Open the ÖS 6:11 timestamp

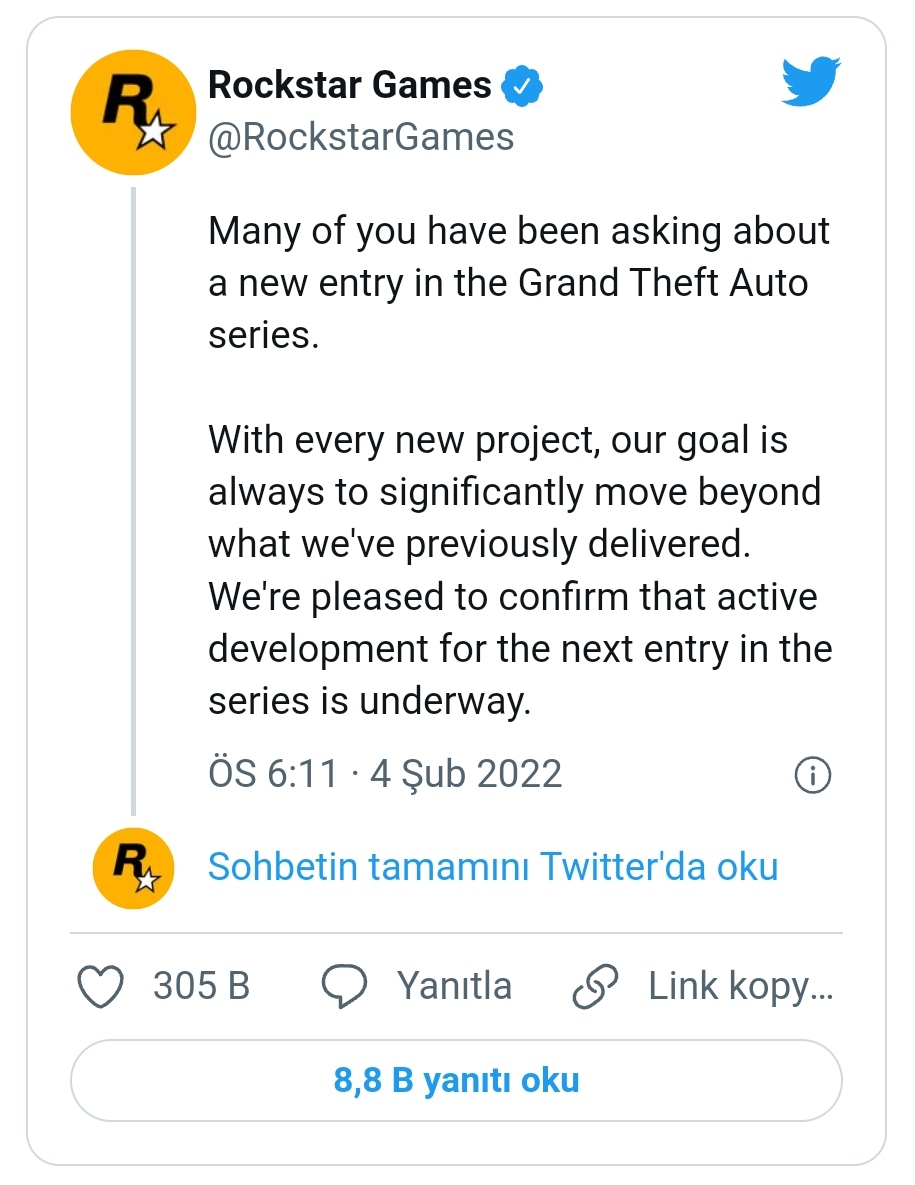pos(273,774)
